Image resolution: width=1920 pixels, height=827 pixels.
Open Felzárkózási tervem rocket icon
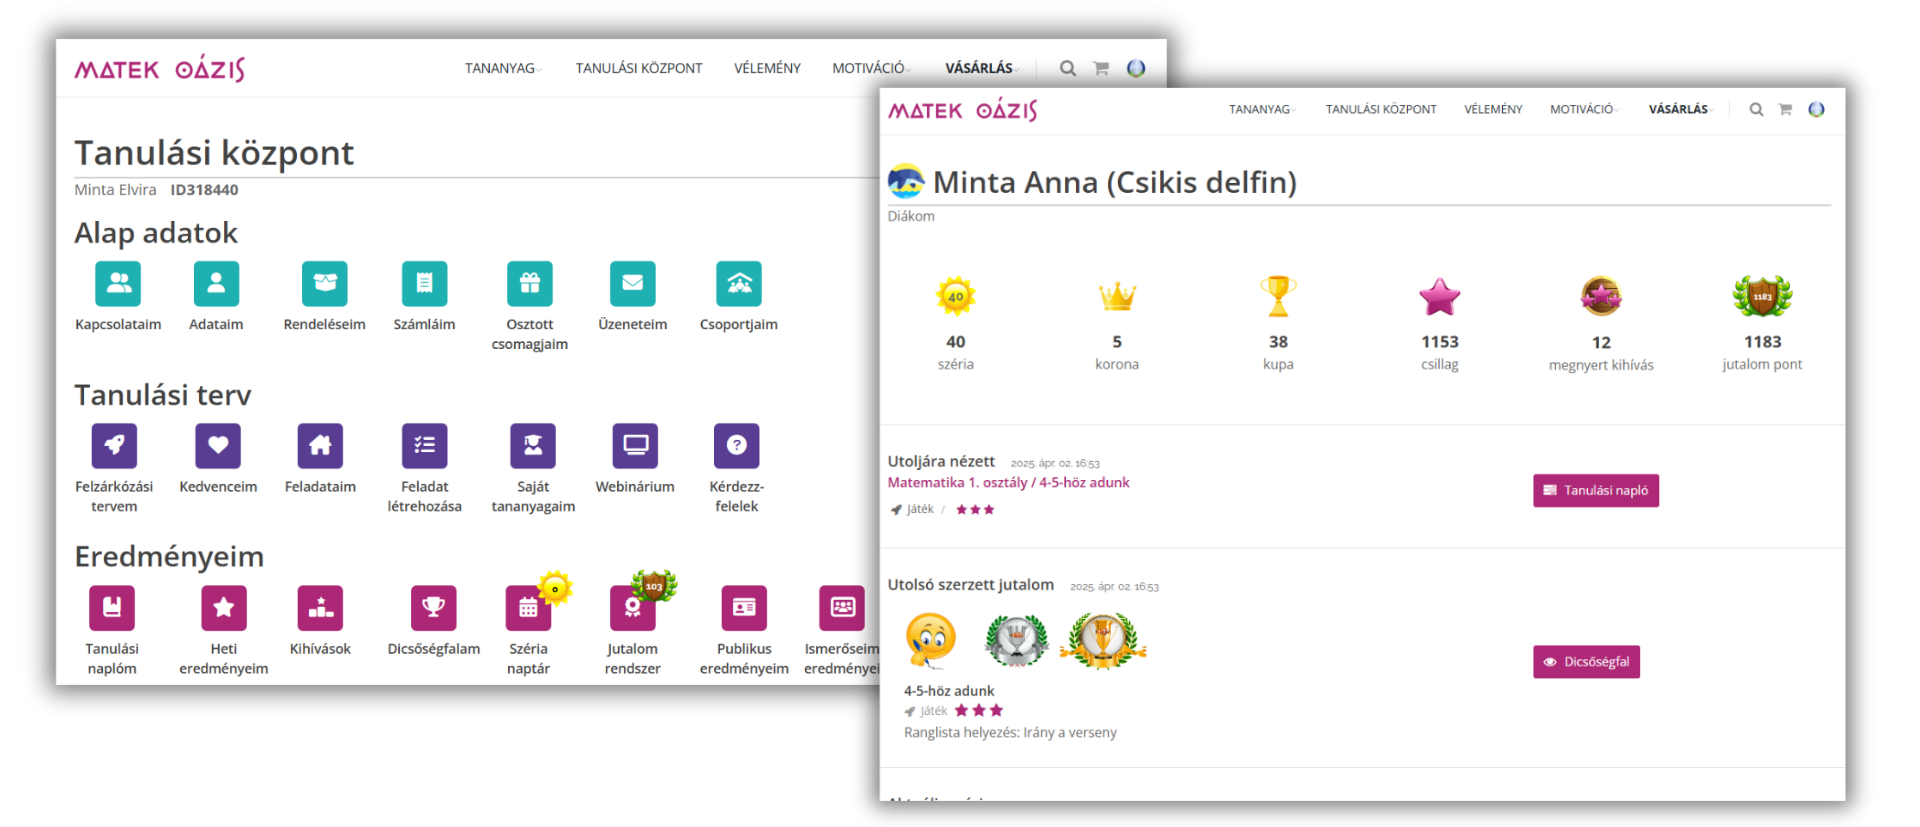pyautogui.click(x=114, y=446)
